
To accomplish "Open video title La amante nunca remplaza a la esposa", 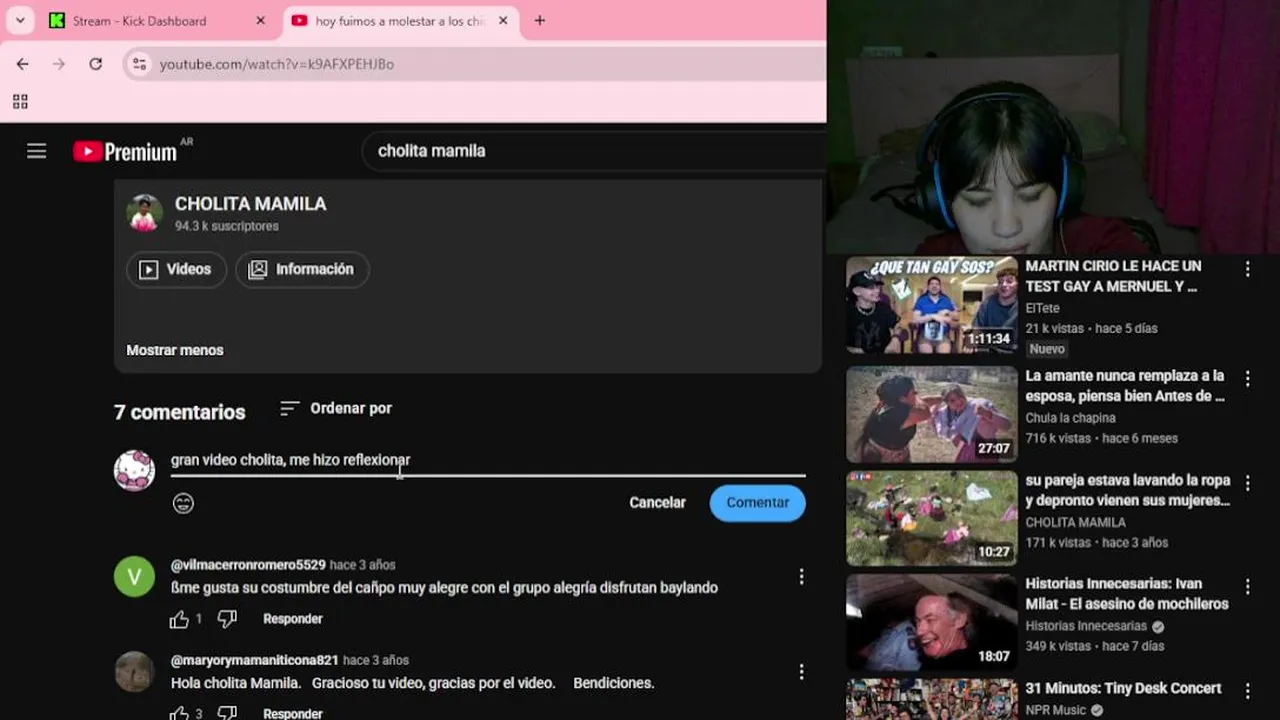I will point(1125,386).
